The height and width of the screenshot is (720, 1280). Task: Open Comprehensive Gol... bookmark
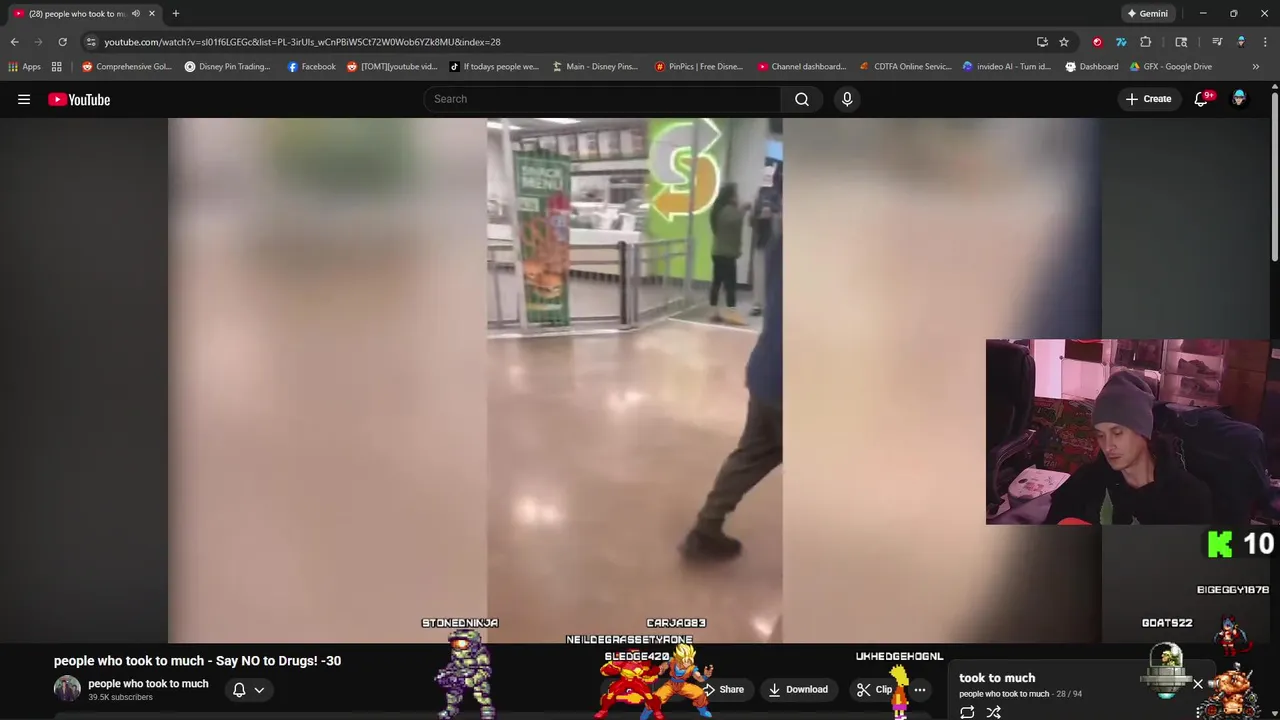click(x=126, y=67)
